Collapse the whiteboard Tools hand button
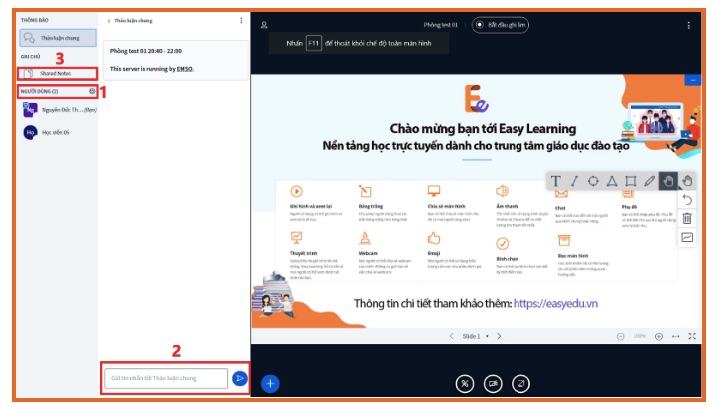The width and height of the screenshot is (712, 407). 687,181
